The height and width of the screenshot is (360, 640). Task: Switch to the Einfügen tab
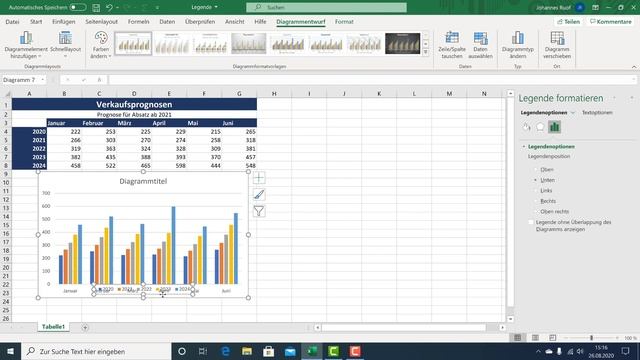click(x=64, y=22)
